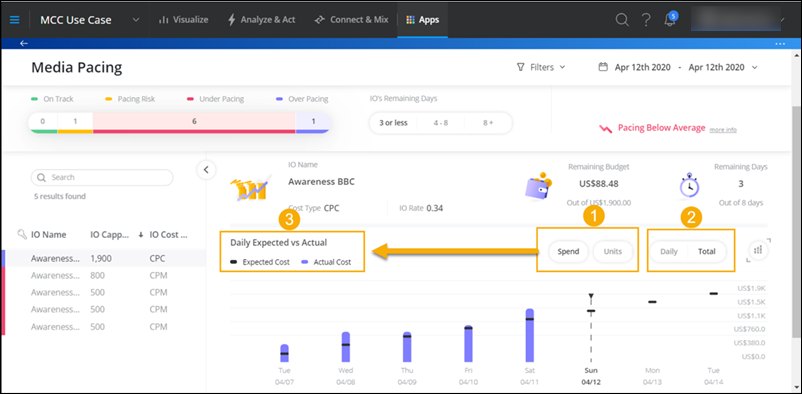Screen dimensions: 802x394
Task: Collapse the IO list side panel
Action: [206, 169]
